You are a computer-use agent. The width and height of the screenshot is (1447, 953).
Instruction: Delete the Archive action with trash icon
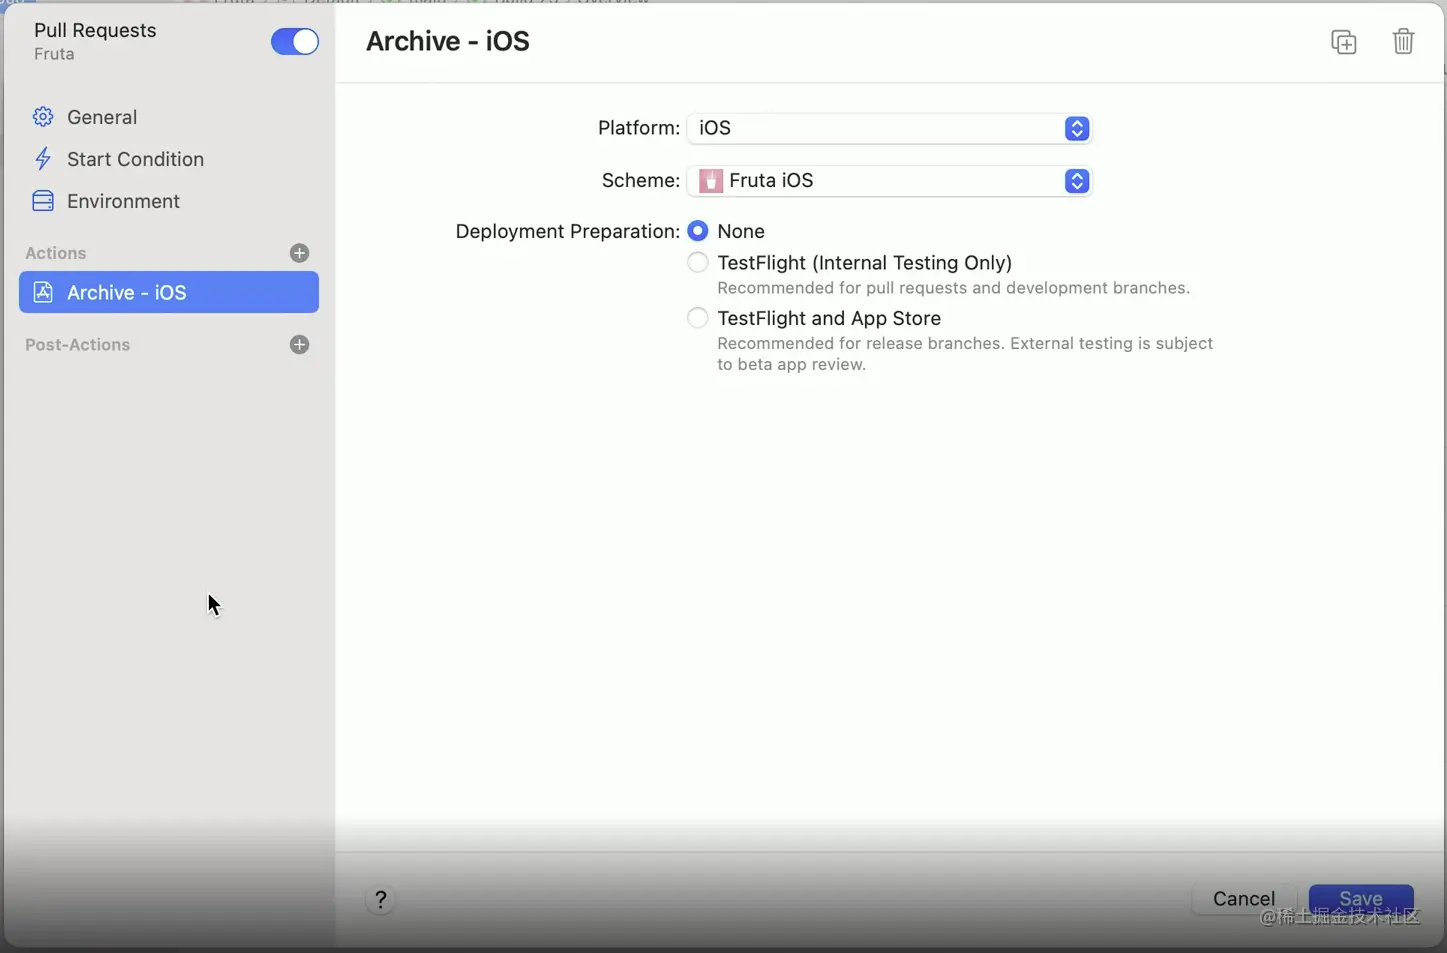click(x=1403, y=41)
